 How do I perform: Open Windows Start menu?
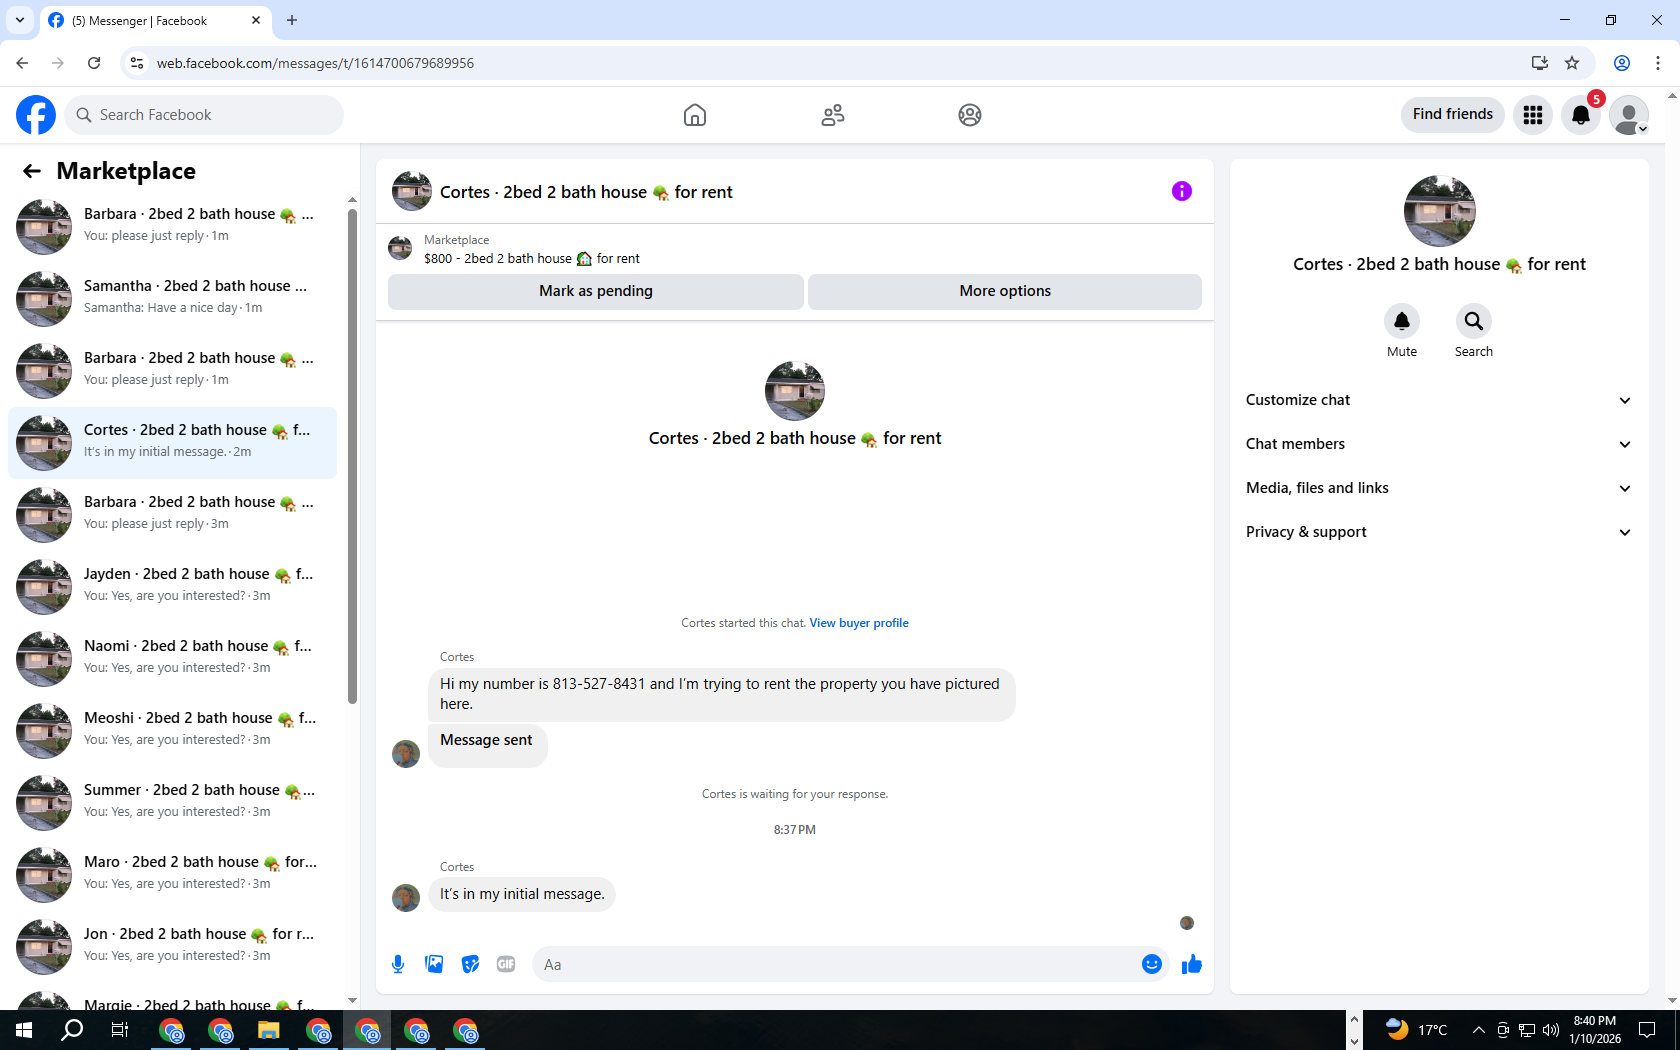tap(24, 1030)
